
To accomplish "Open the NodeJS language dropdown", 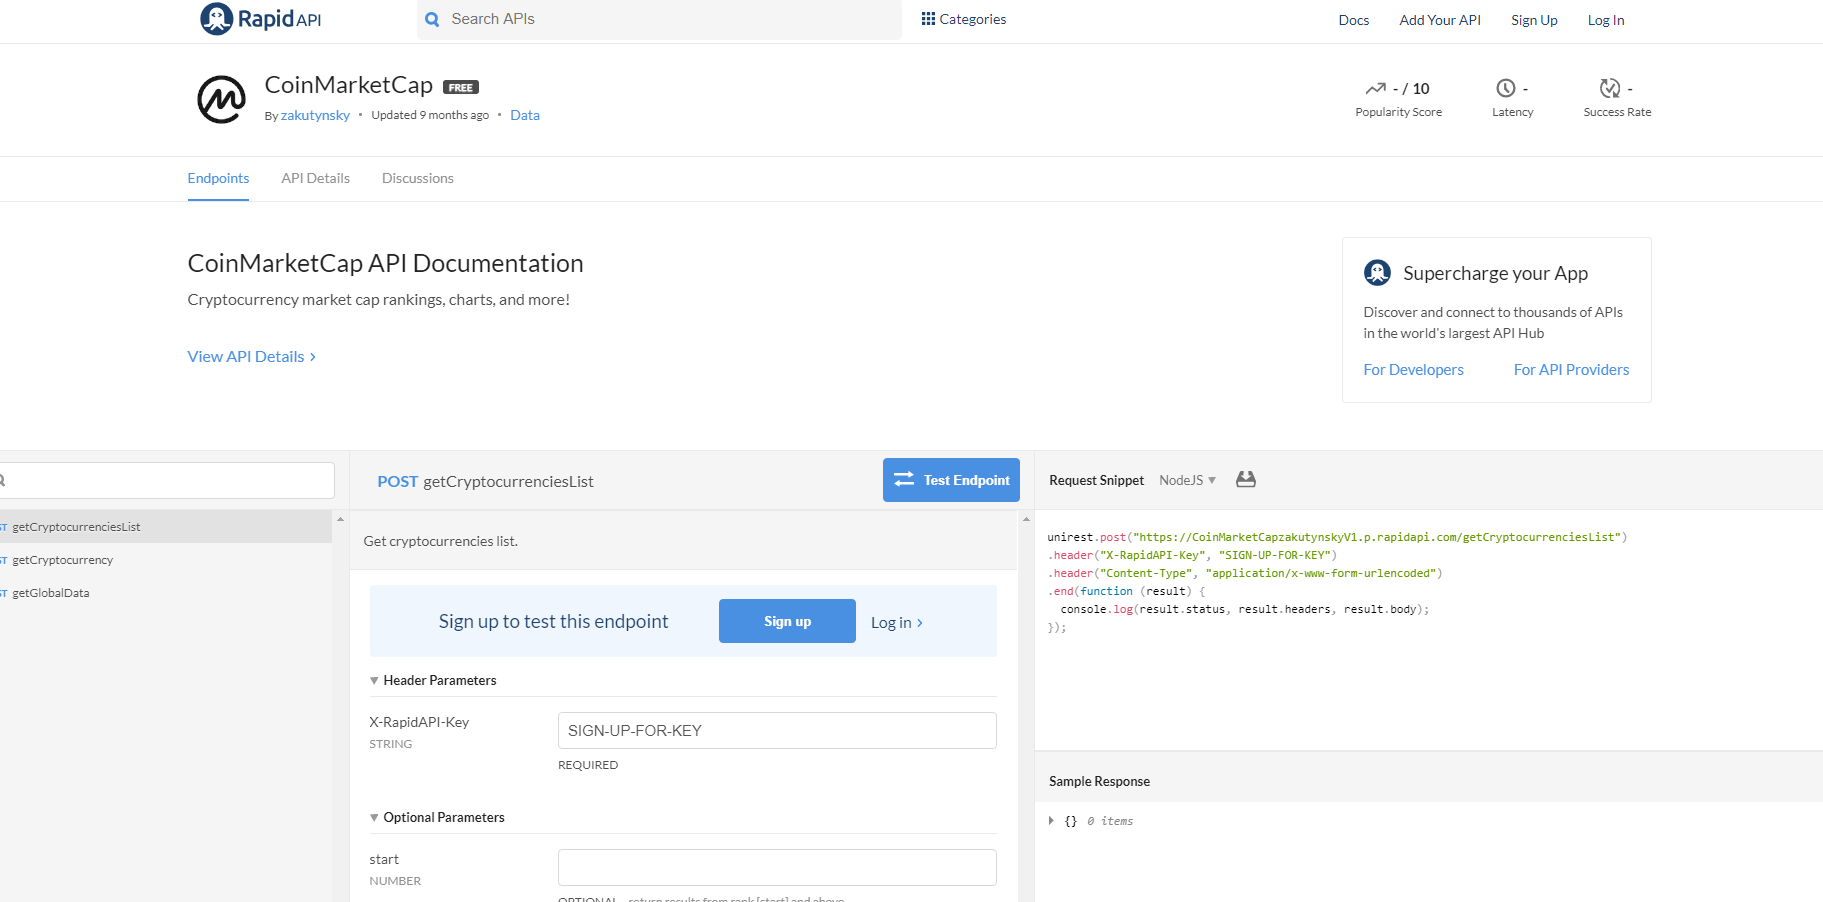I will tap(1187, 480).
